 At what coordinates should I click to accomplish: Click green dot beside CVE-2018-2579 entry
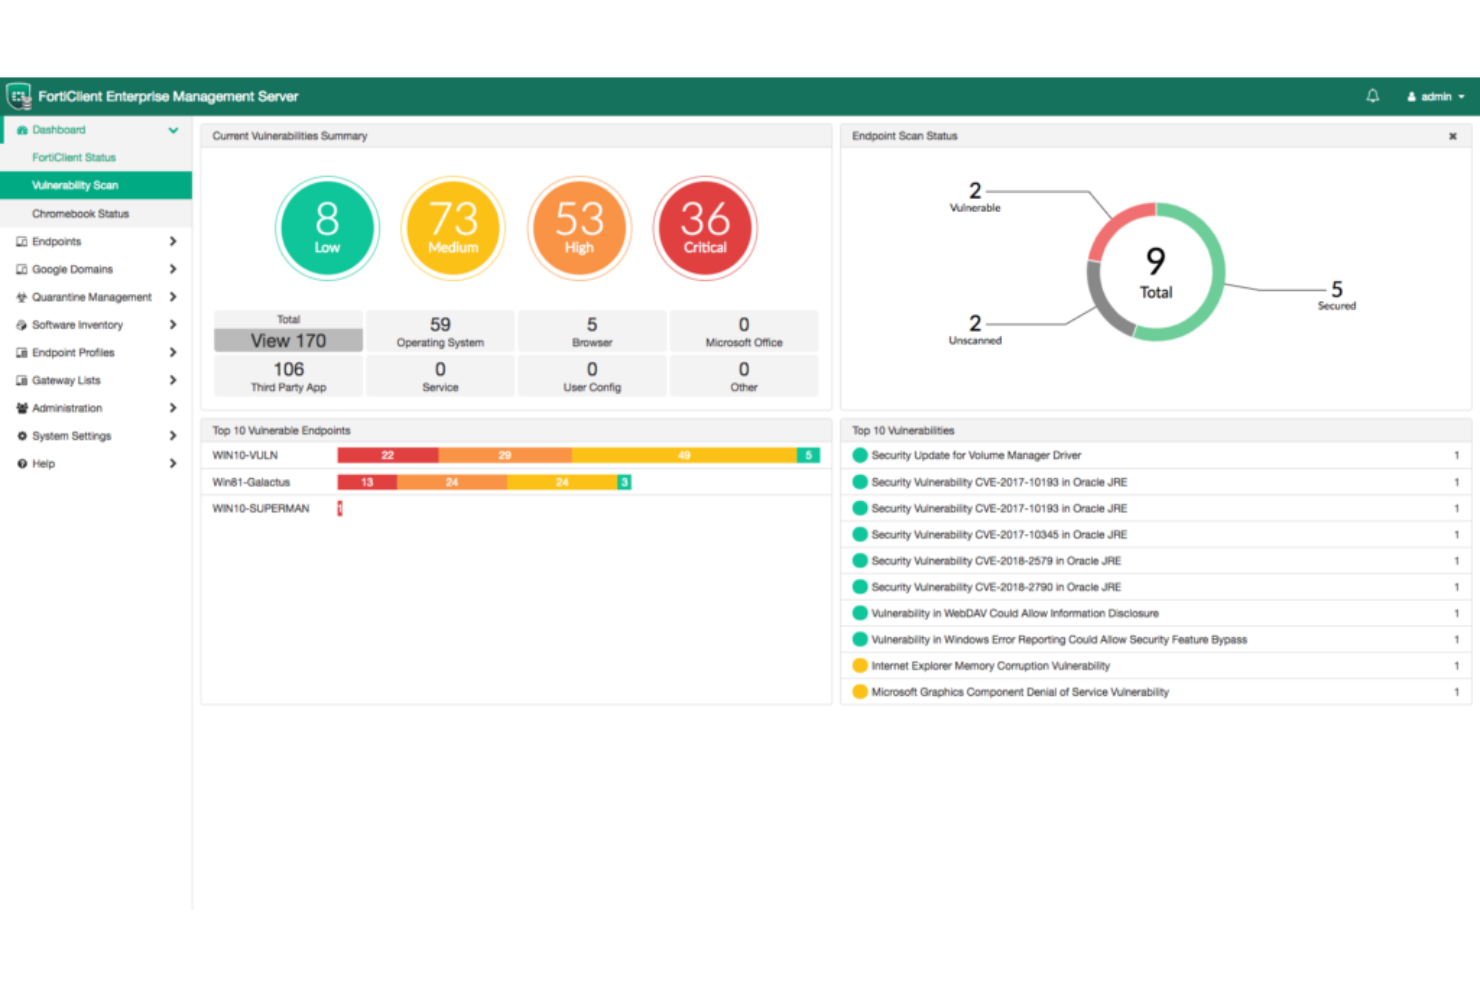859,561
